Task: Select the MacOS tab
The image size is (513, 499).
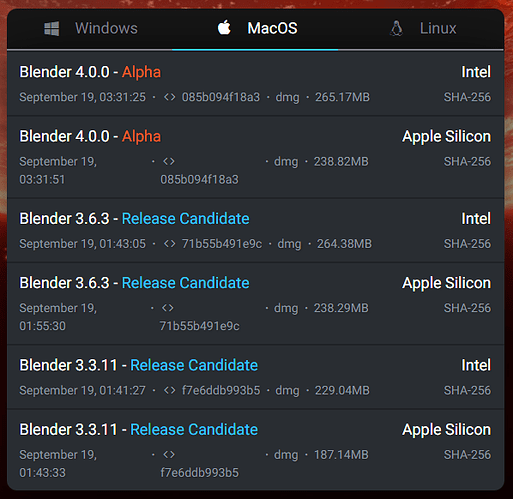Action: click(255, 29)
